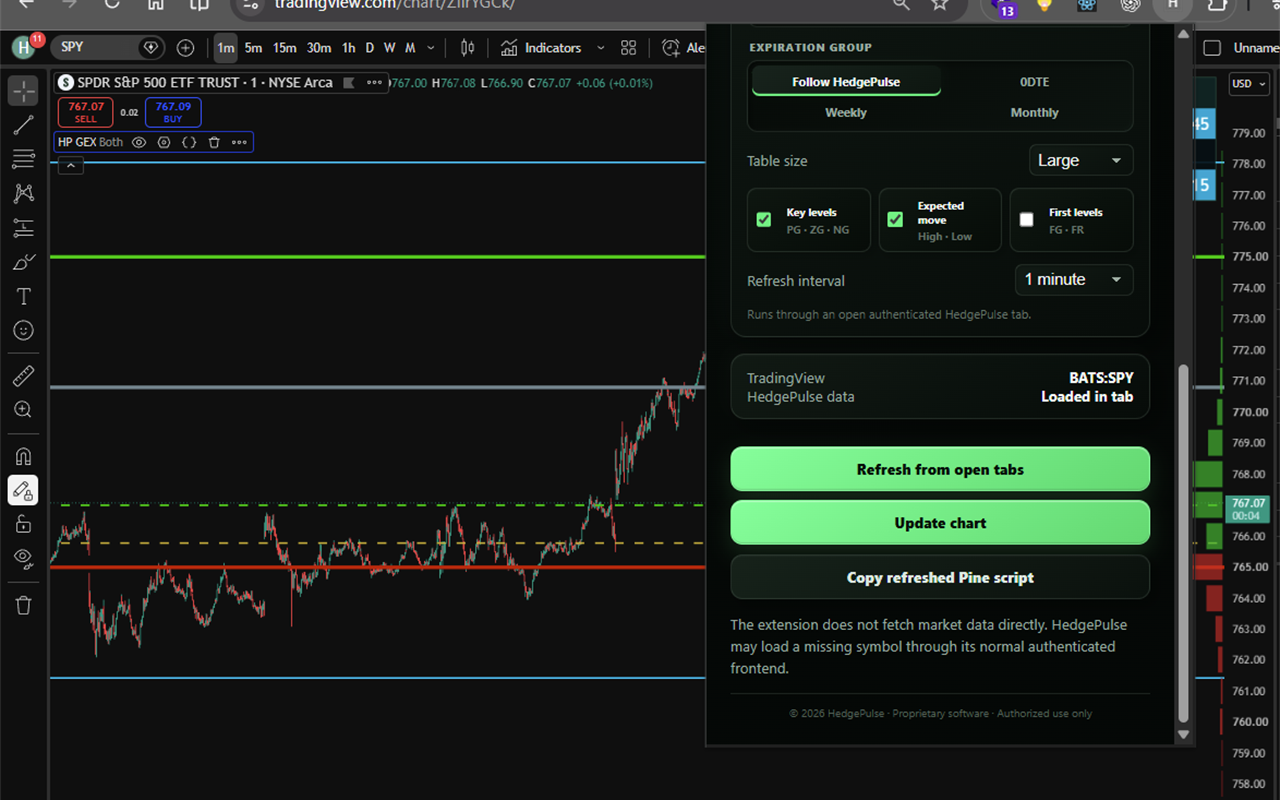Switch chart to 1h interval
Screen dimensions: 1280x800
pos(348,48)
